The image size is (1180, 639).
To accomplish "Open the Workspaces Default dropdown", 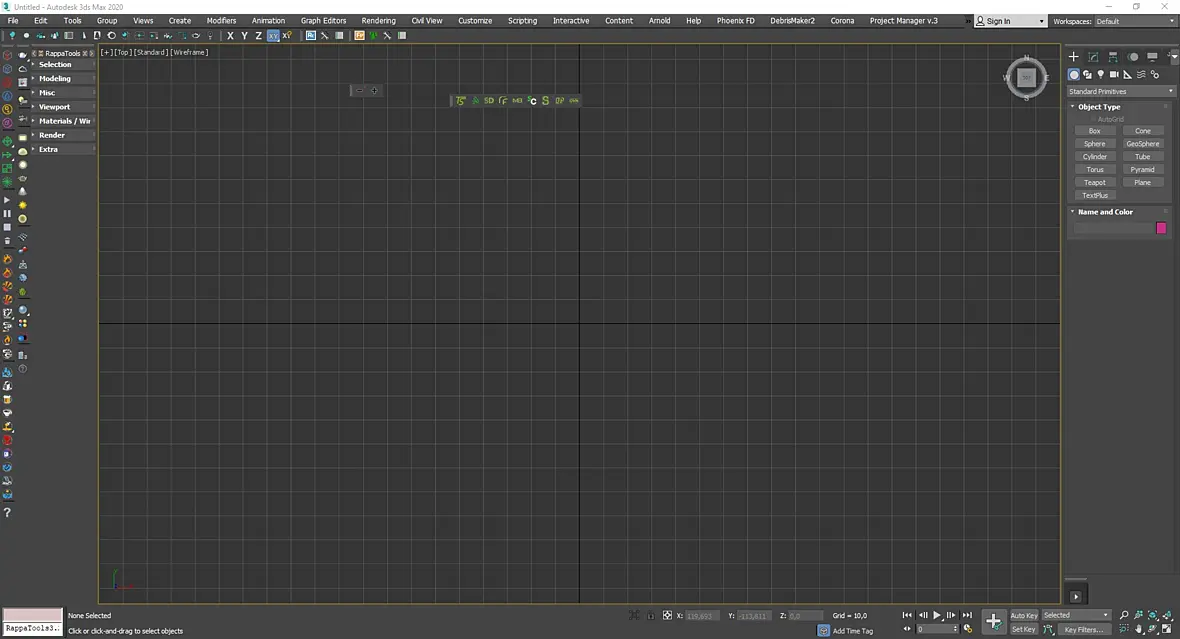I will tap(1135, 21).
